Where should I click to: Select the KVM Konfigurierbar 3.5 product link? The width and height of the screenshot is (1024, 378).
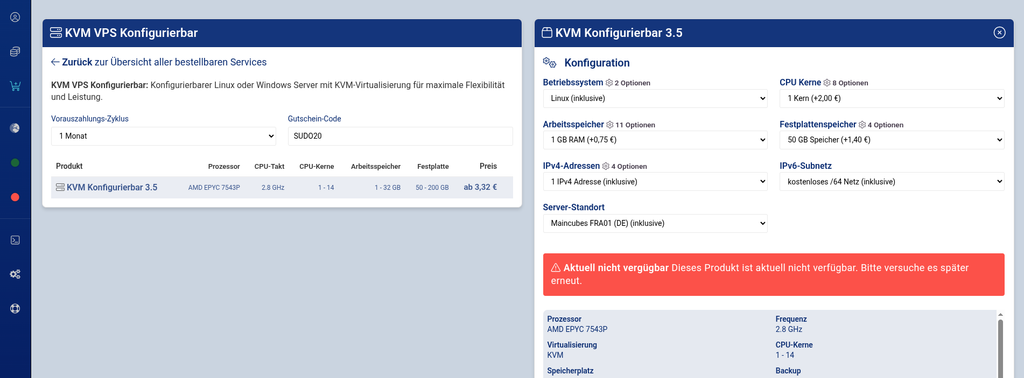112,187
